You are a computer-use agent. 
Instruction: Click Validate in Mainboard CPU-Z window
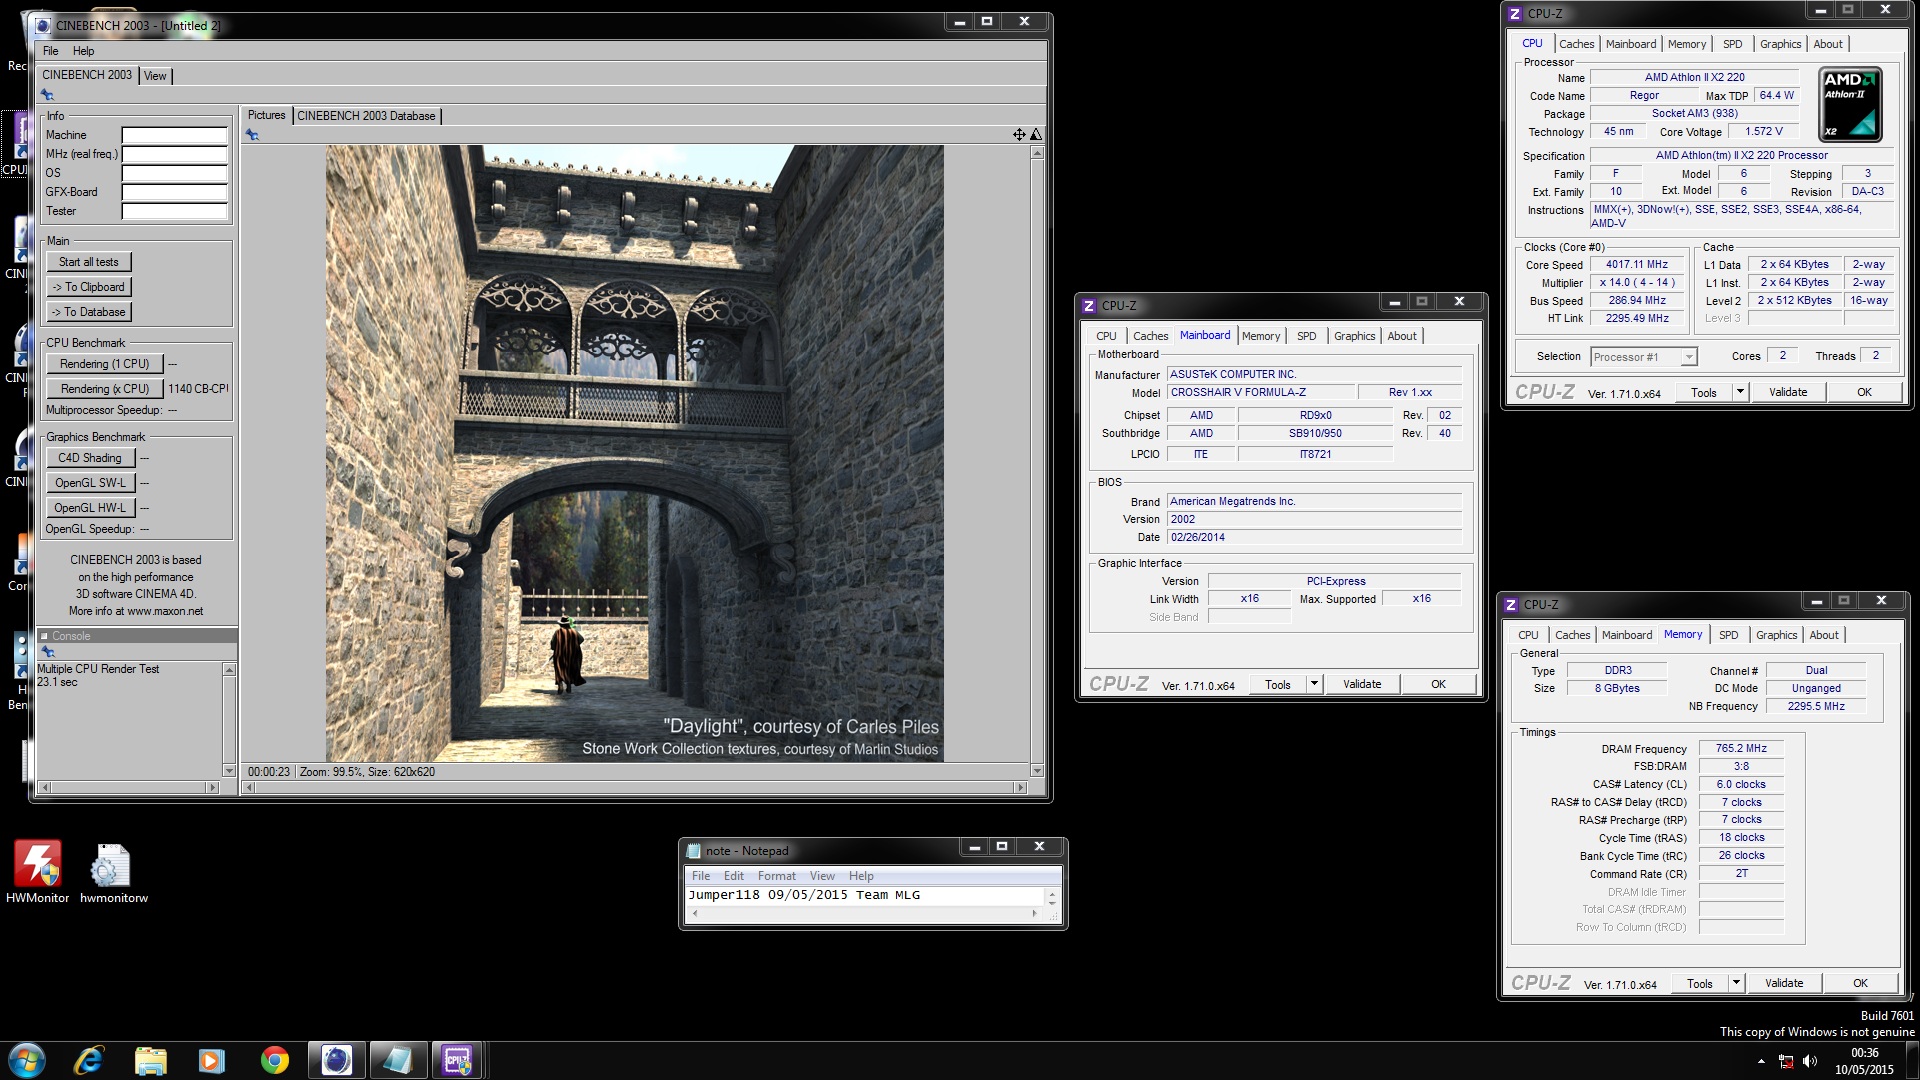coord(1361,684)
